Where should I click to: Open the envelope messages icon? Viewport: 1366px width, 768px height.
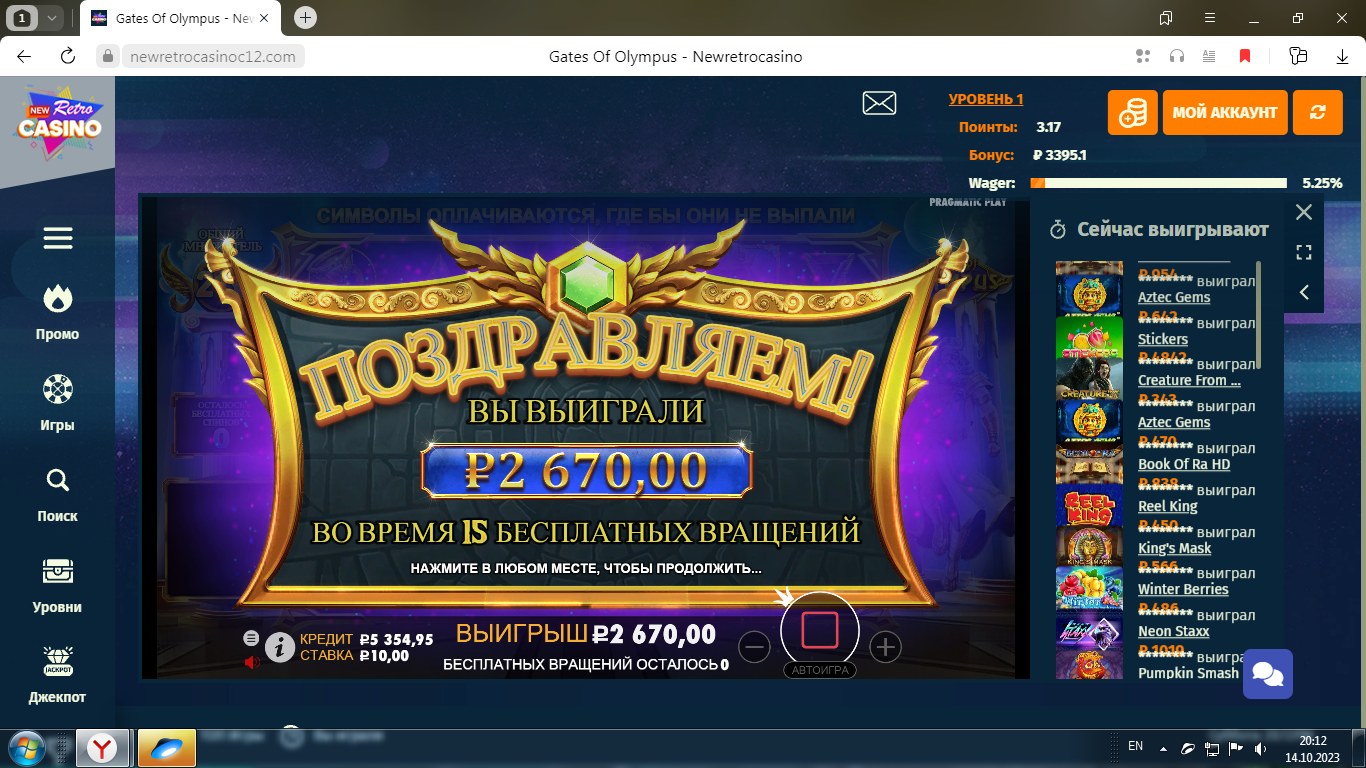(x=879, y=103)
